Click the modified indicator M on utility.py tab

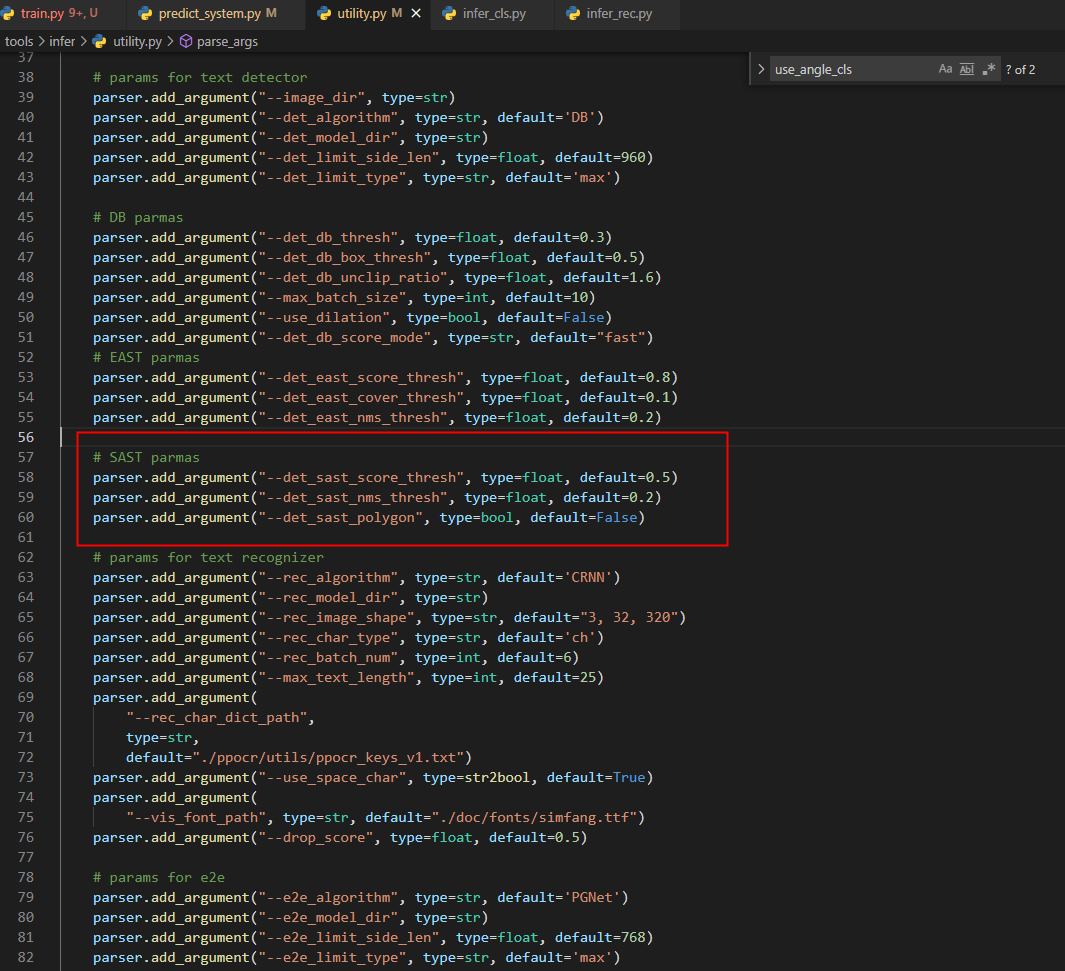399,14
